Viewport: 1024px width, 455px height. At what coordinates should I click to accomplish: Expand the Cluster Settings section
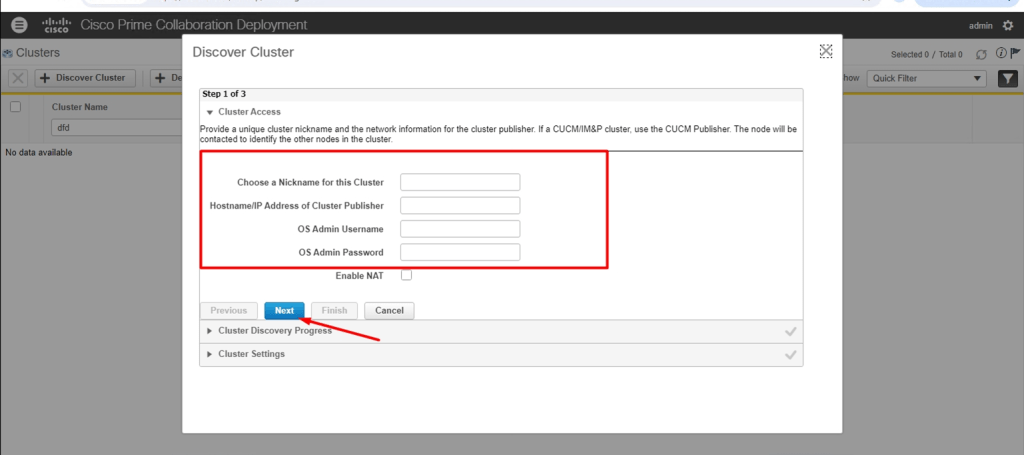tap(210, 354)
